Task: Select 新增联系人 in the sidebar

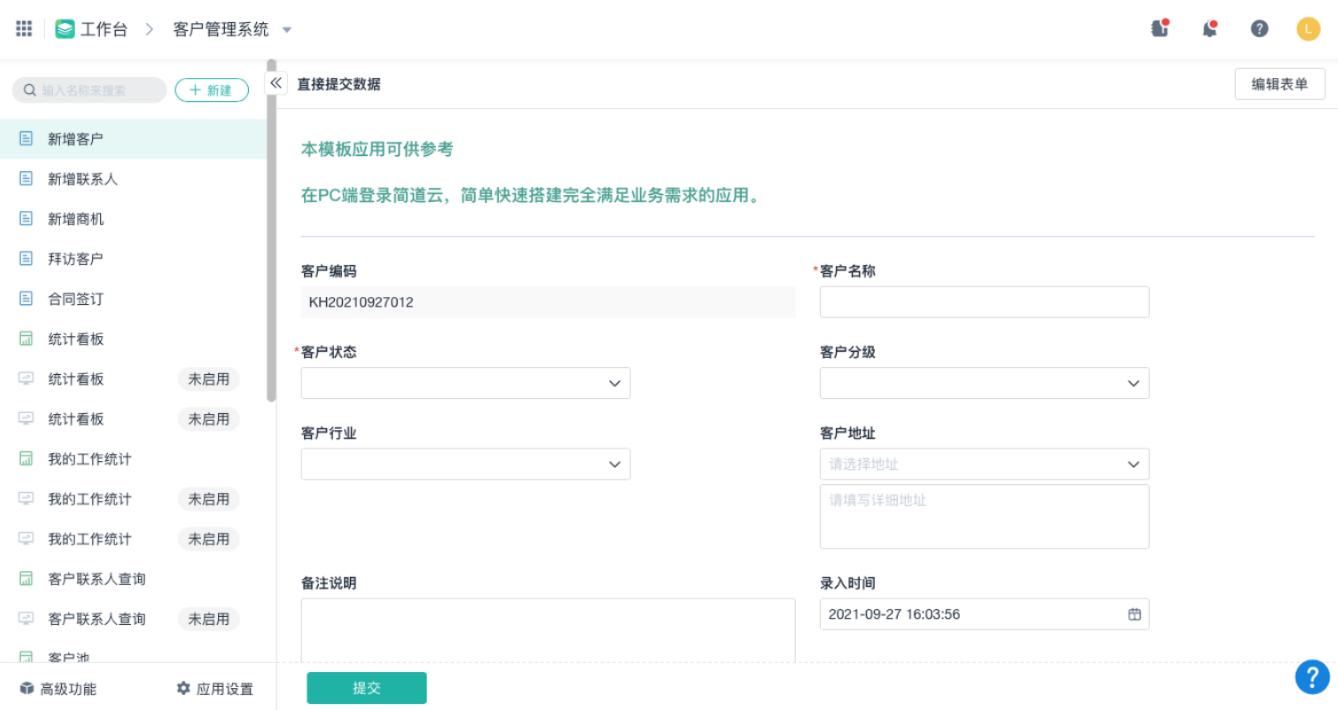Action: pyautogui.click(x=83, y=179)
